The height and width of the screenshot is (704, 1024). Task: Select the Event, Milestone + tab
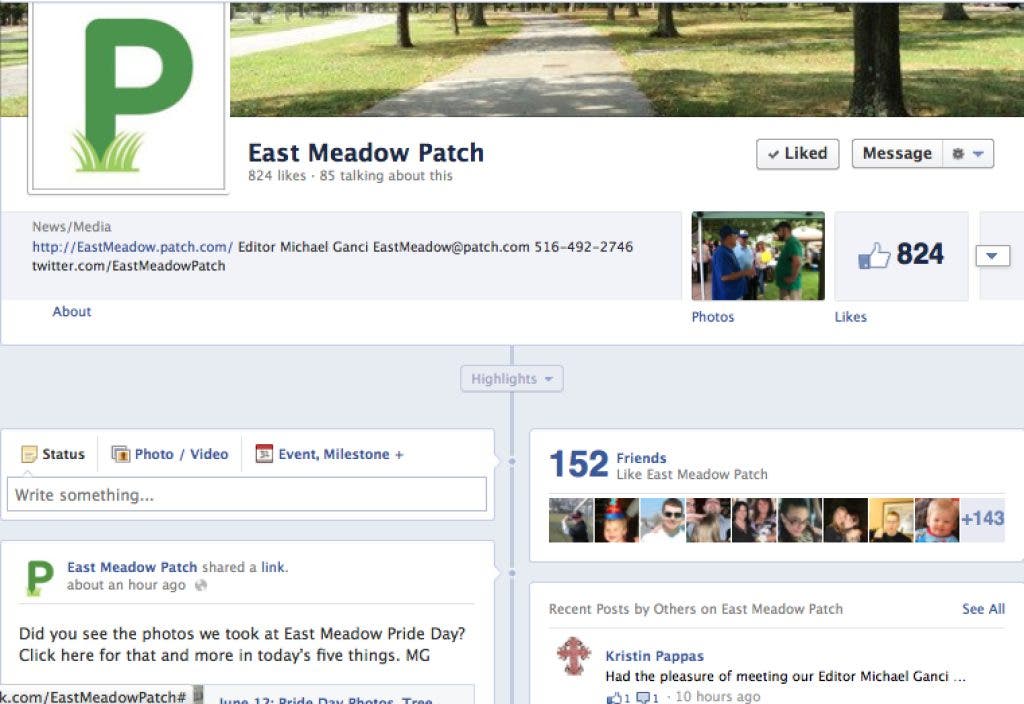pos(330,454)
